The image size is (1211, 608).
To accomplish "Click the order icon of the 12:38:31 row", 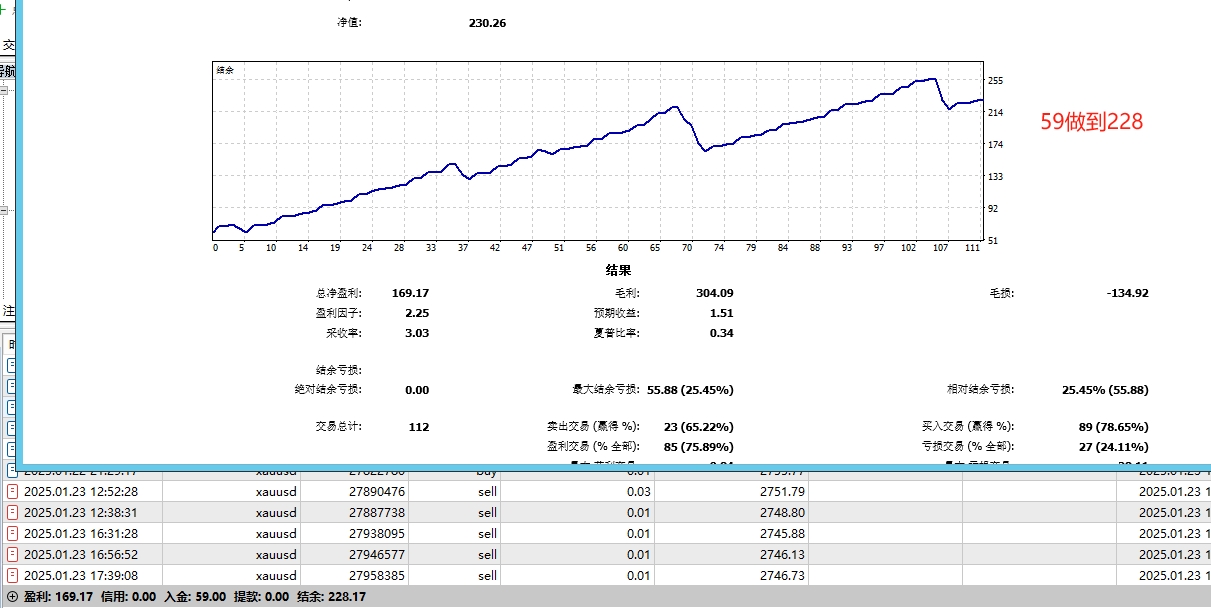I will point(12,512).
